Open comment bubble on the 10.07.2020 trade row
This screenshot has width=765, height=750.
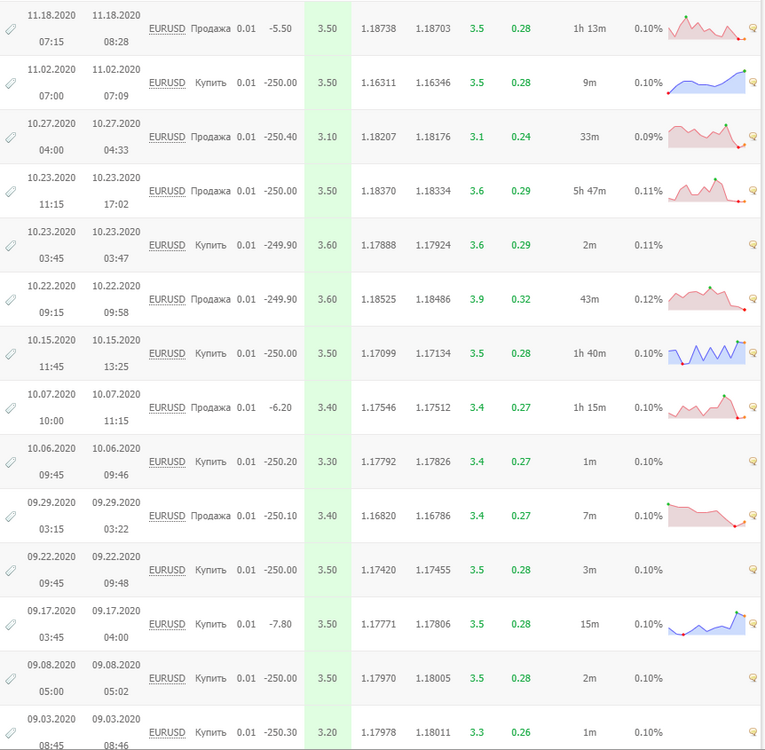click(x=753, y=407)
